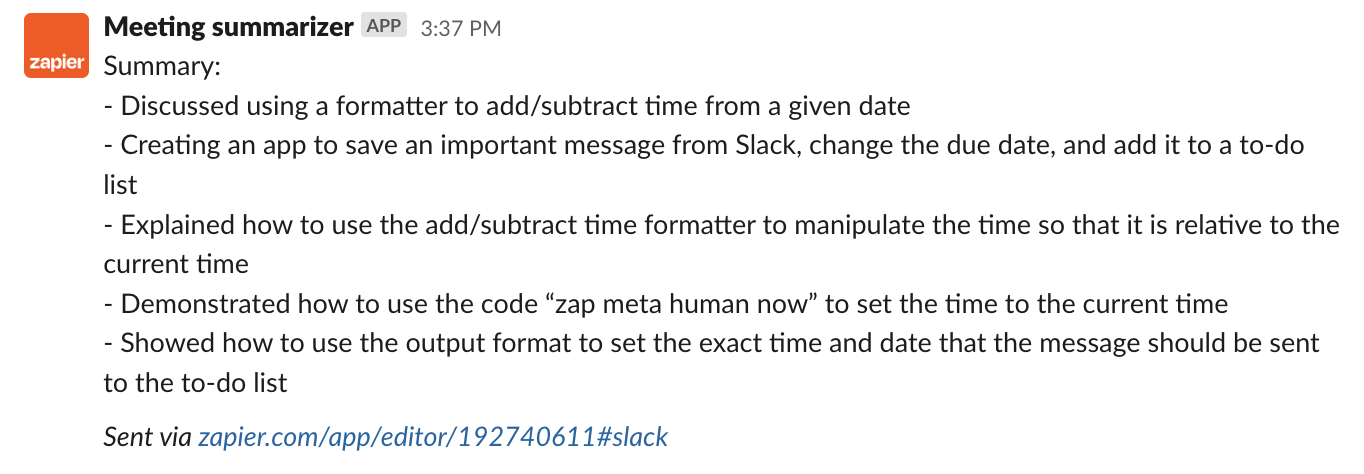Click the italic 'Sent via' text

148,437
